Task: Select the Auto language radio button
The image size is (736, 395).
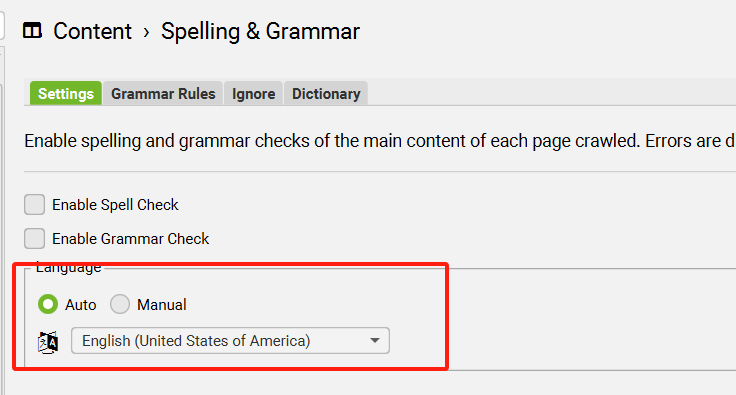Action: tap(48, 304)
